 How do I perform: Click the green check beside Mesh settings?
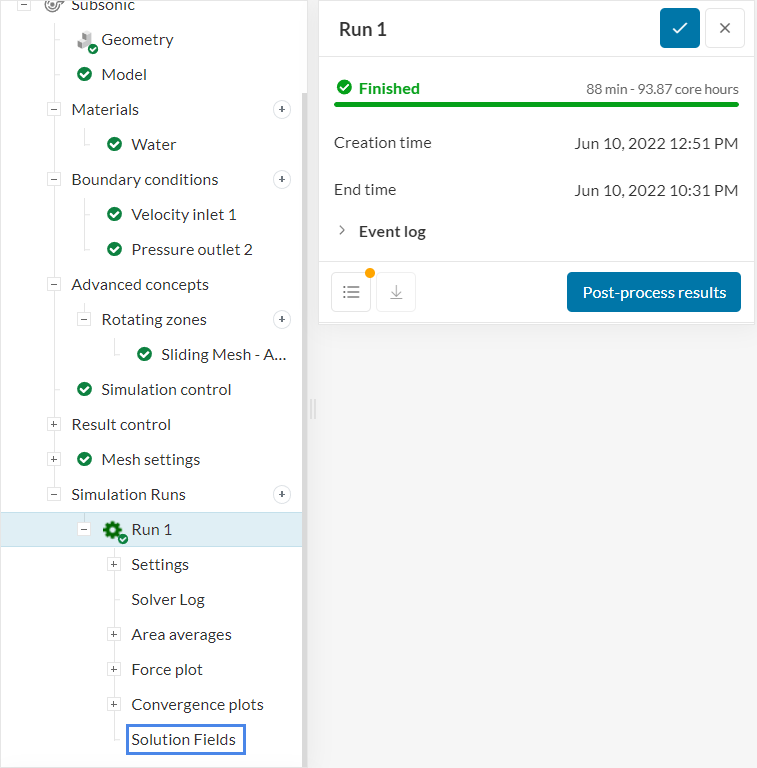(85, 459)
